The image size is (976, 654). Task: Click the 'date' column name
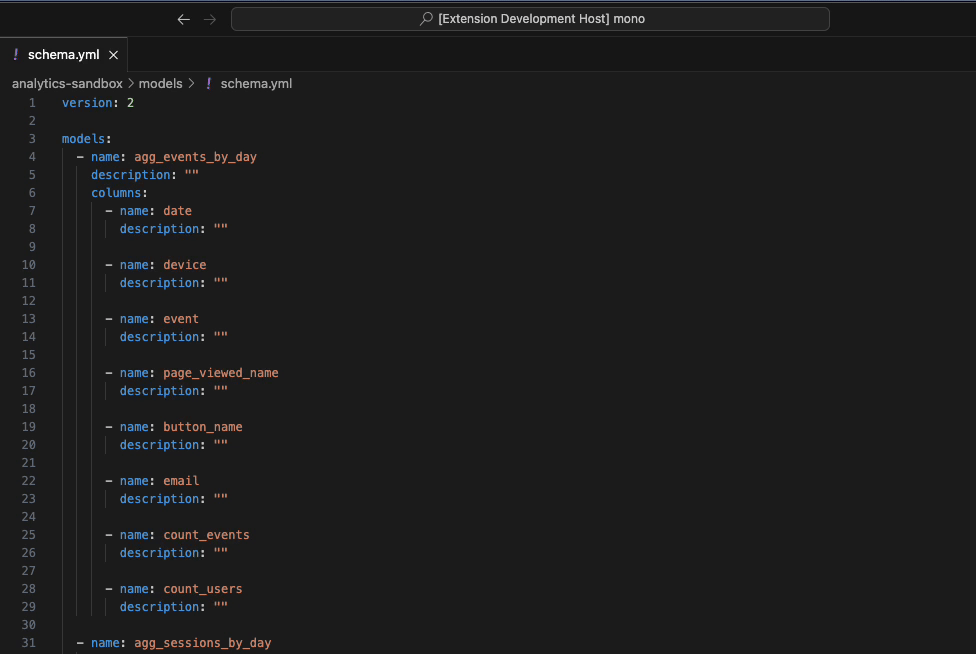click(177, 211)
